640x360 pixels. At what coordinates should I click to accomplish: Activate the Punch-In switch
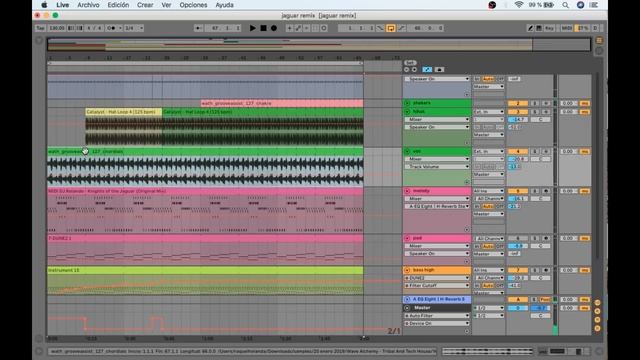380,28
